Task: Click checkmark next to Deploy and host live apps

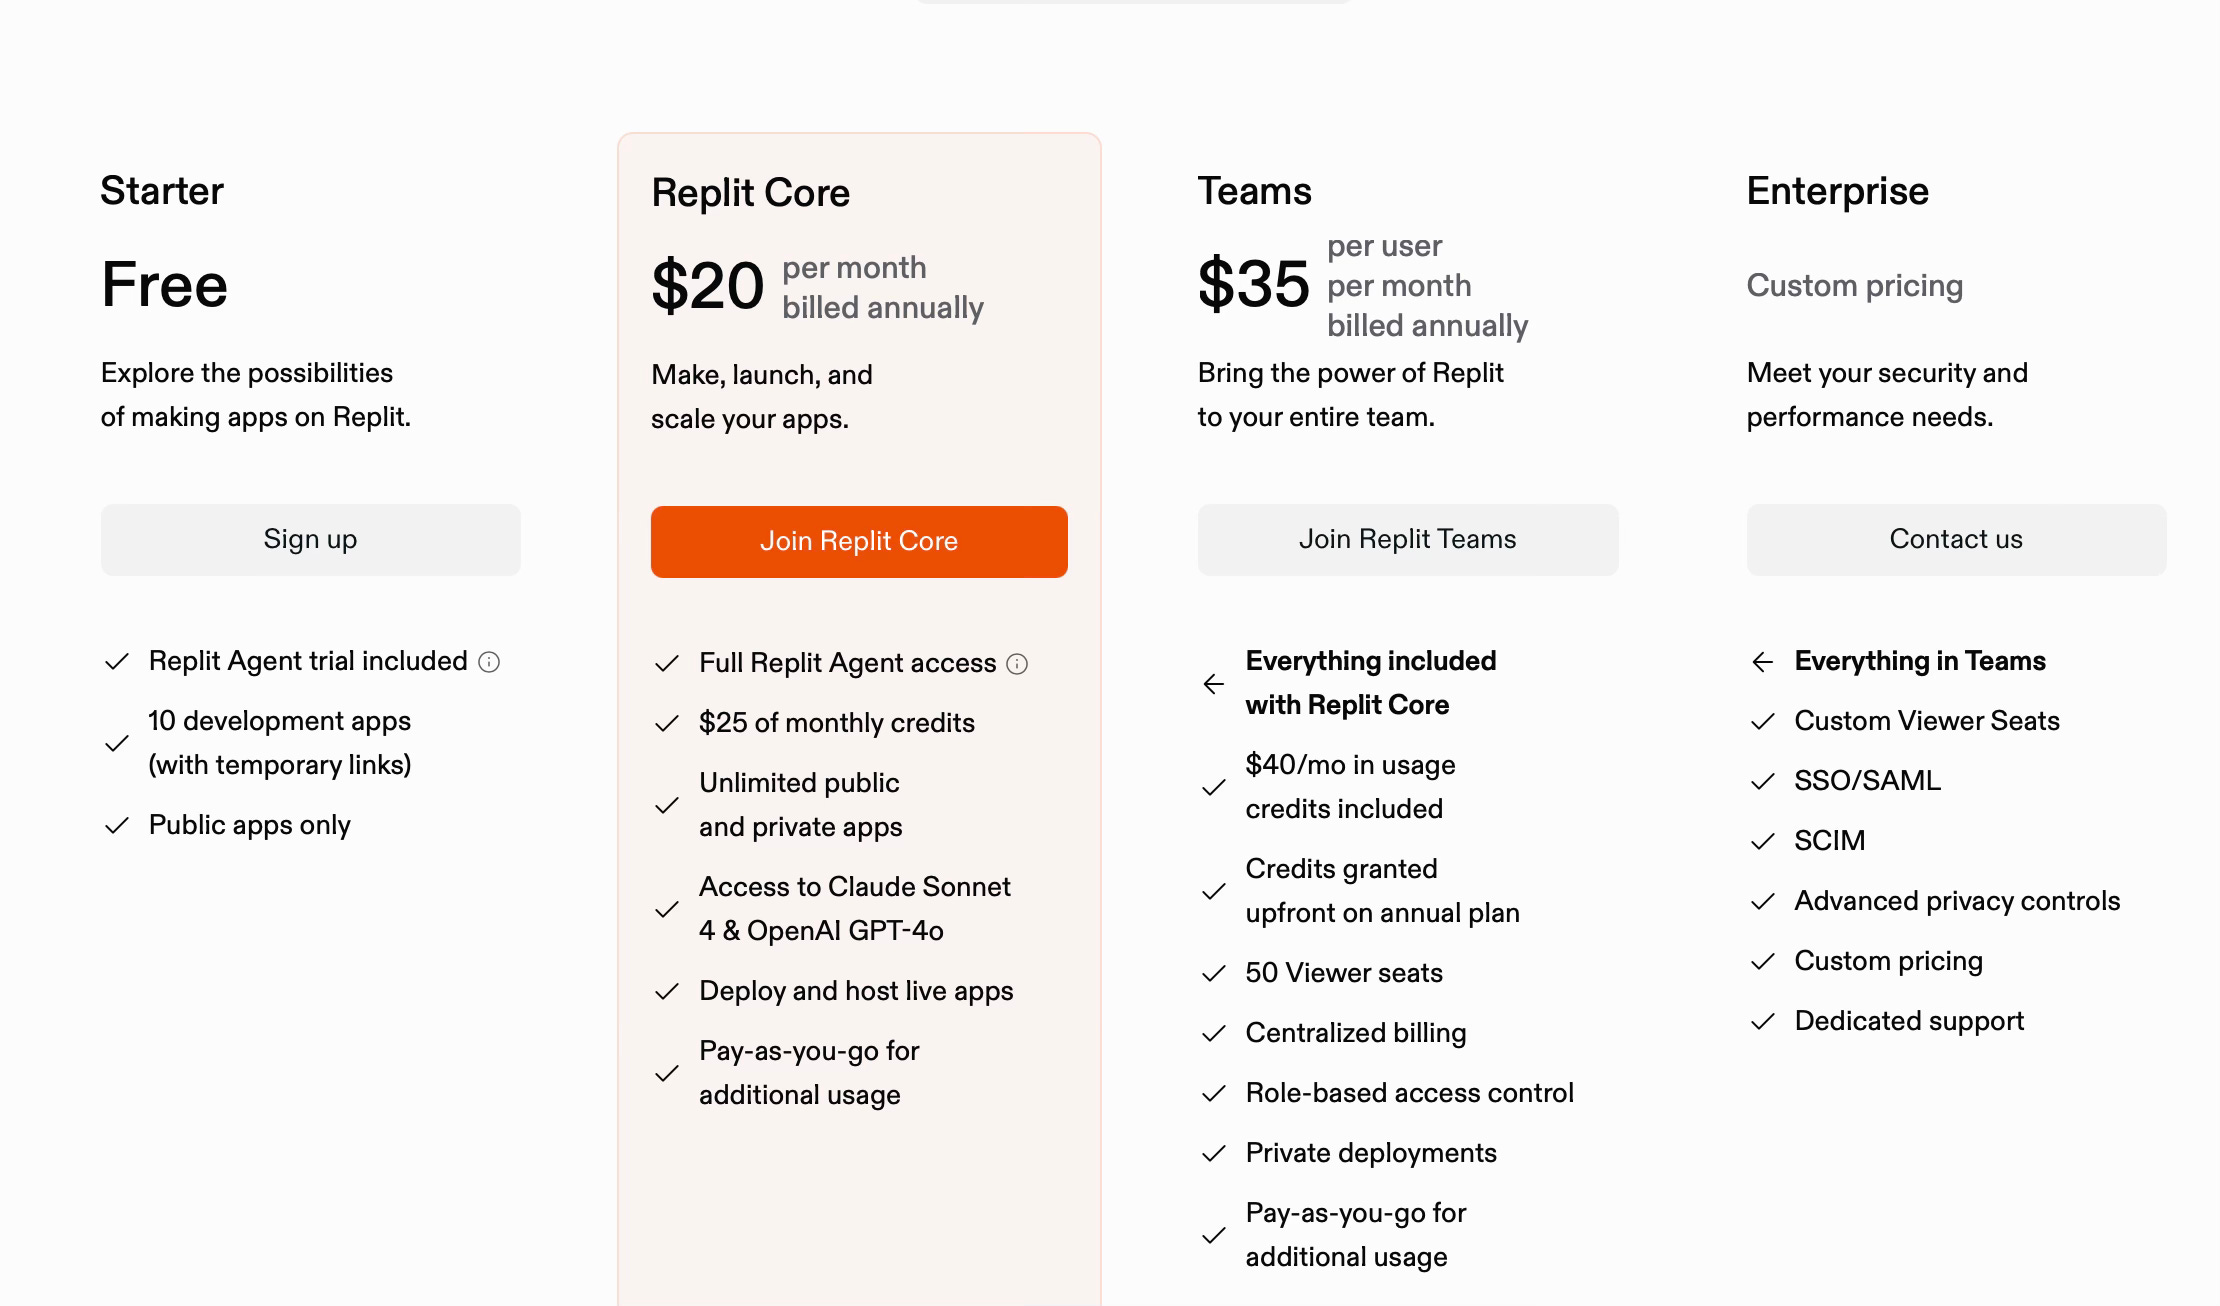Action: click(x=667, y=992)
